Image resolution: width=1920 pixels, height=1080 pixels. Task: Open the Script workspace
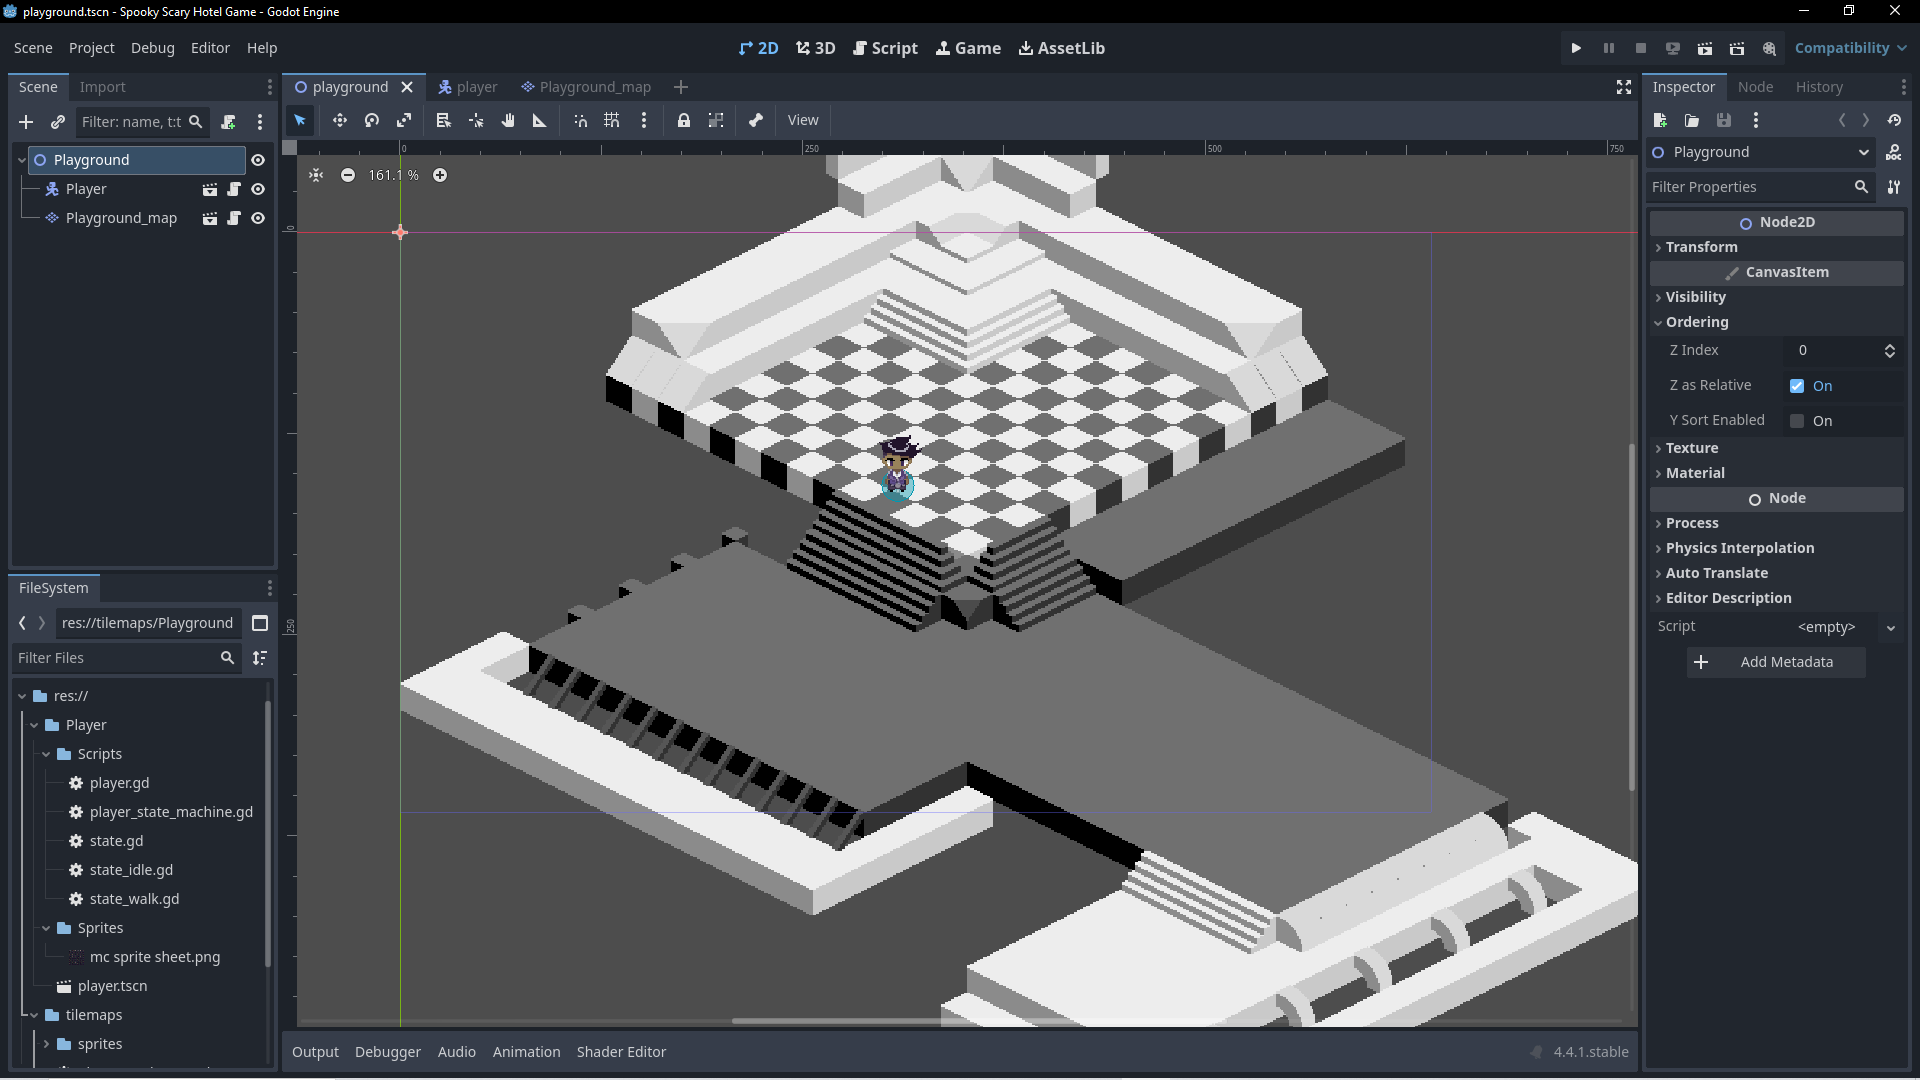point(885,48)
